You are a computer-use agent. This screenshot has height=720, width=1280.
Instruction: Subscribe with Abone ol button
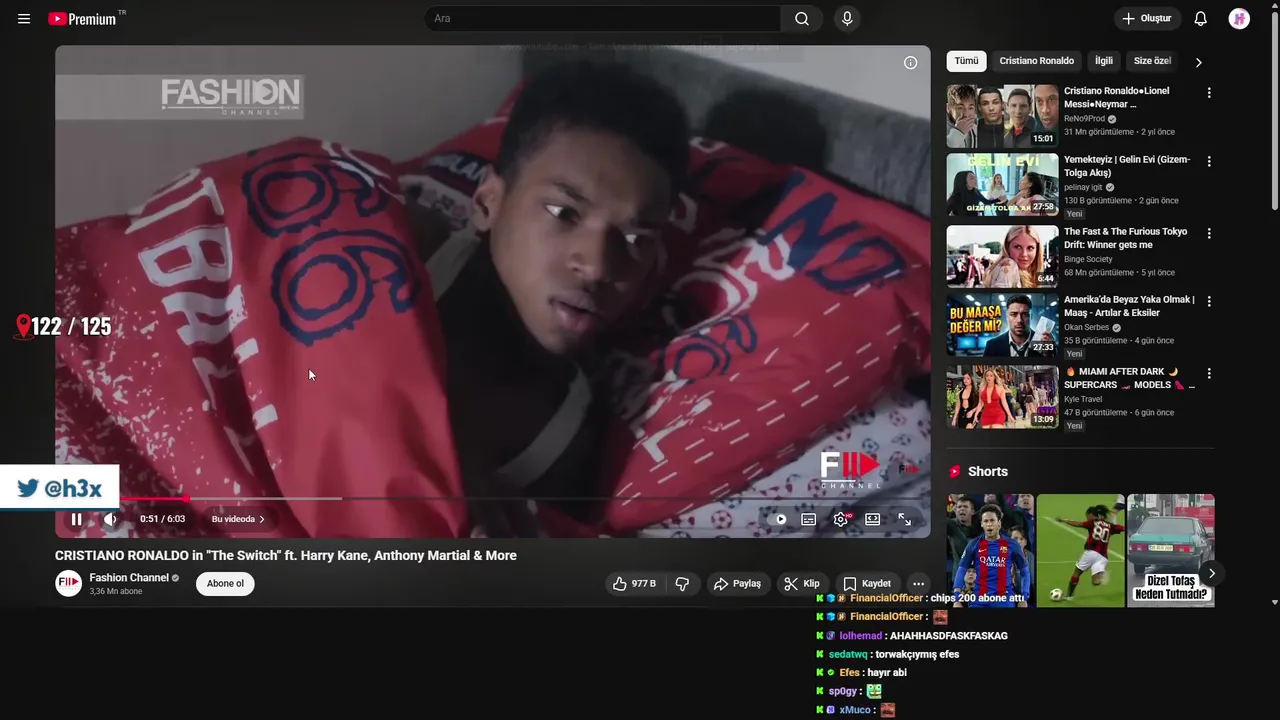[x=225, y=584]
